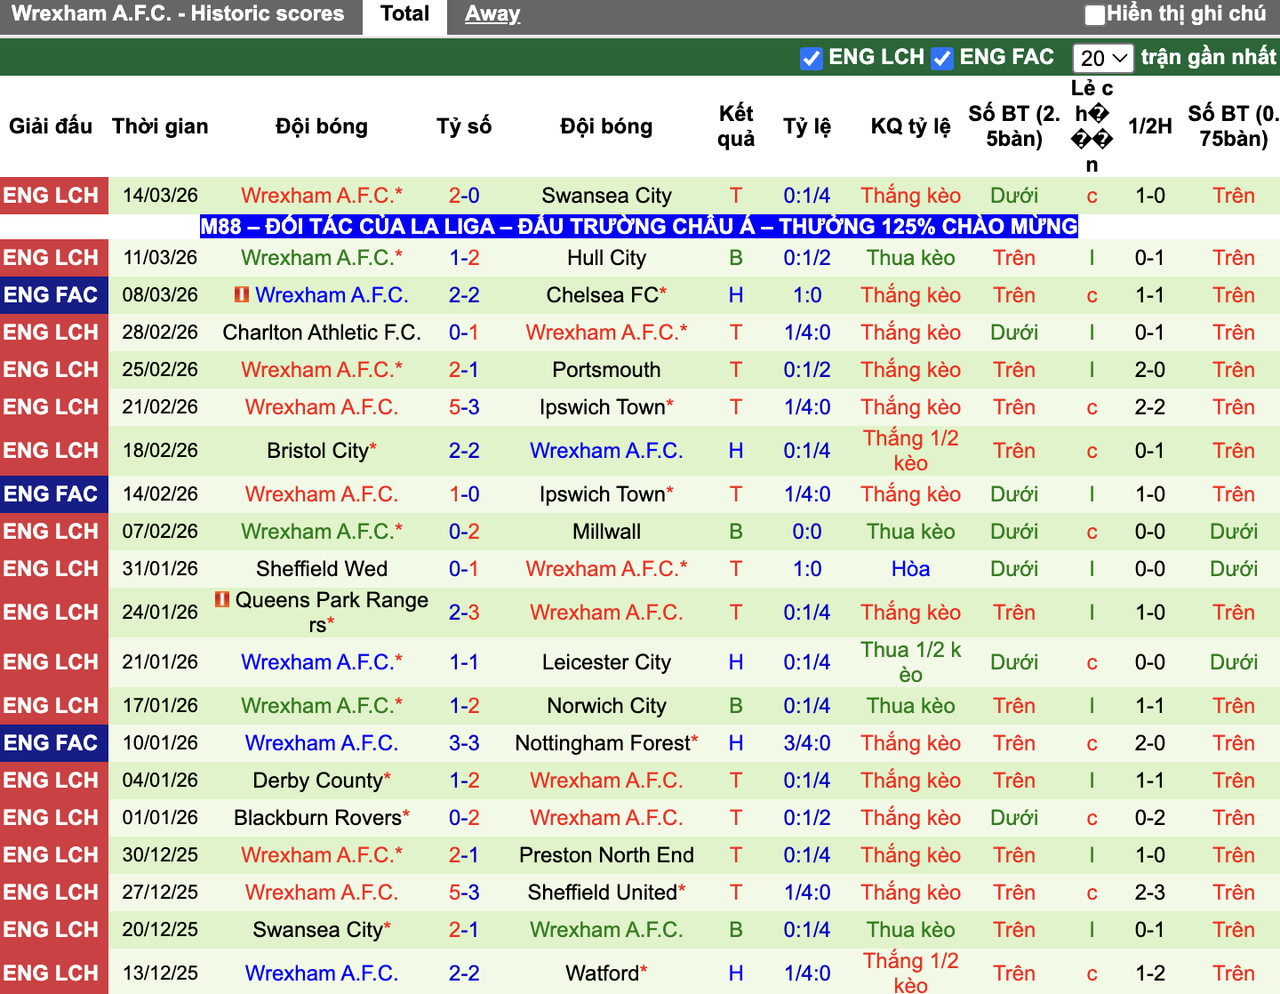The width and height of the screenshot is (1280, 994).
Task: Open the 20 recent matches dropdown
Action: [1103, 58]
